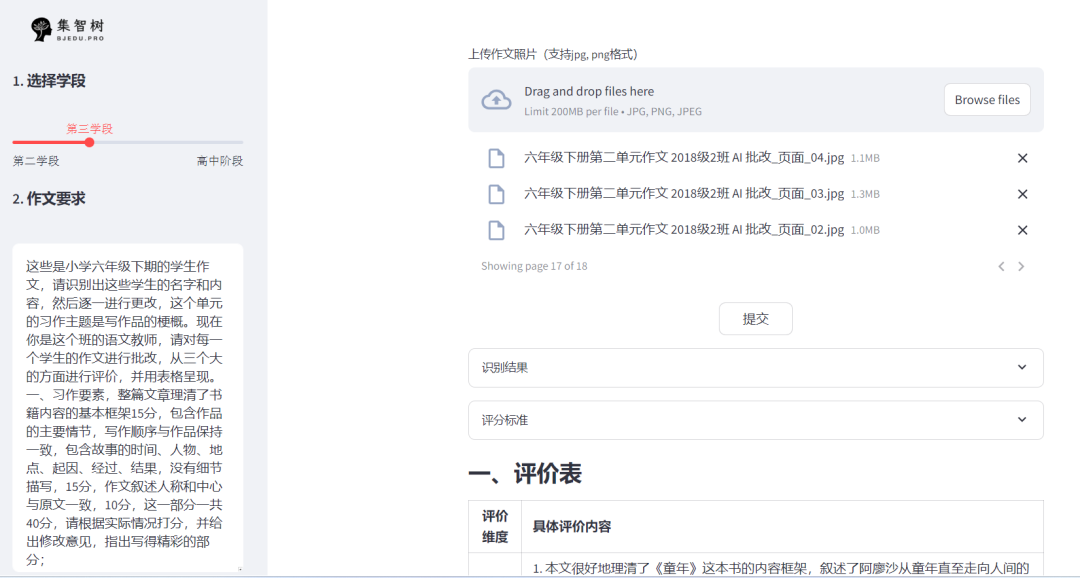Screen dimensions: 1080x578
Task: Click the Browse files button
Action: pos(987,99)
